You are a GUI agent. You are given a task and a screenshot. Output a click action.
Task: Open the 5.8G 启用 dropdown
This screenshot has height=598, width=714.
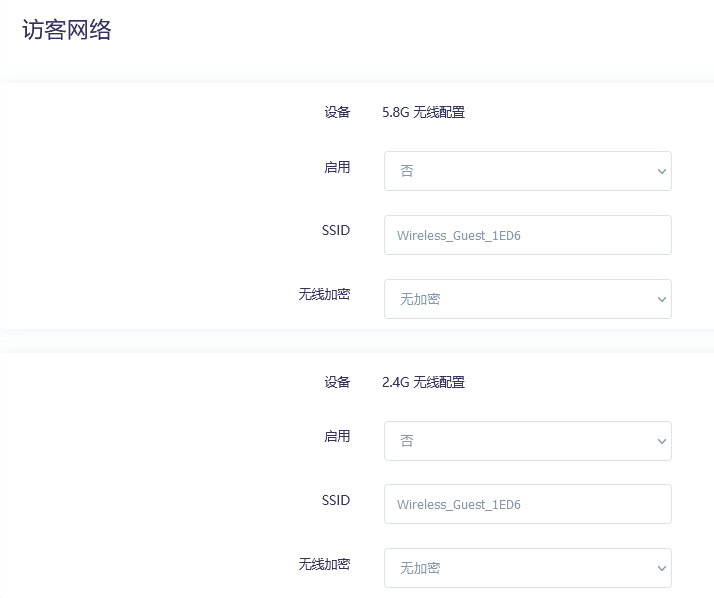point(527,171)
